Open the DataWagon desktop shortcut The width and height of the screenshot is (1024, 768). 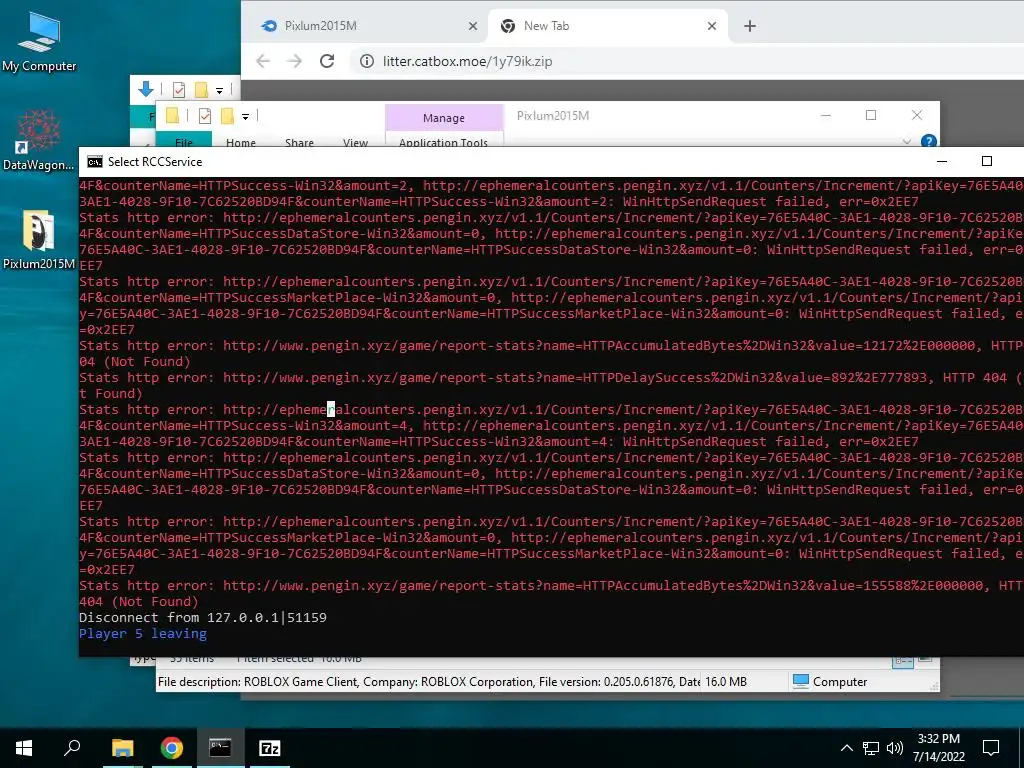coord(39,140)
